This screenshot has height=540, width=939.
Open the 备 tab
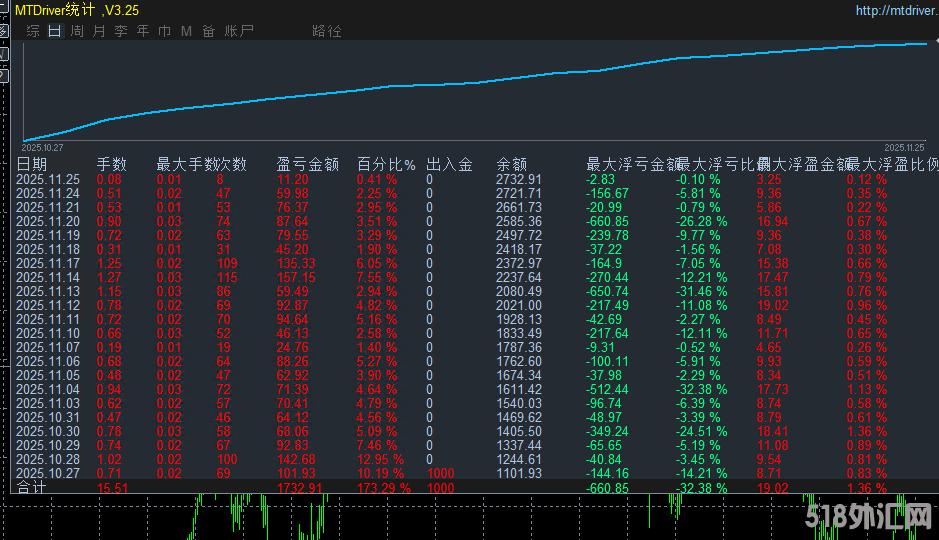[208, 31]
